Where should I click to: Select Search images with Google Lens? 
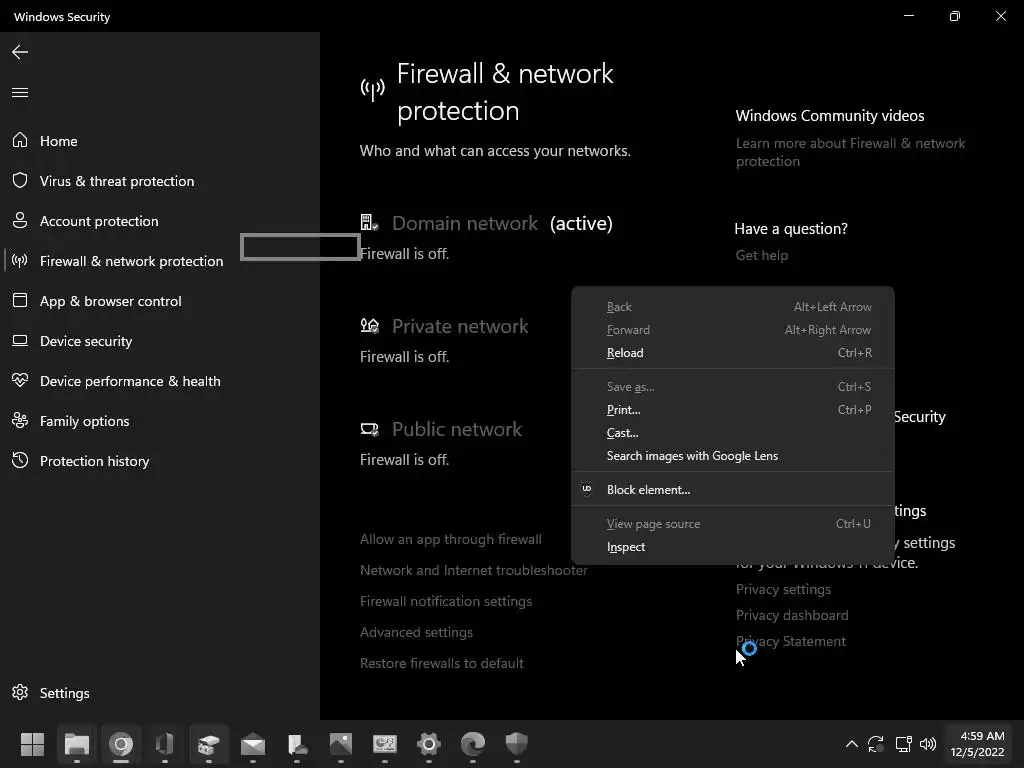click(x=733, y=456)
